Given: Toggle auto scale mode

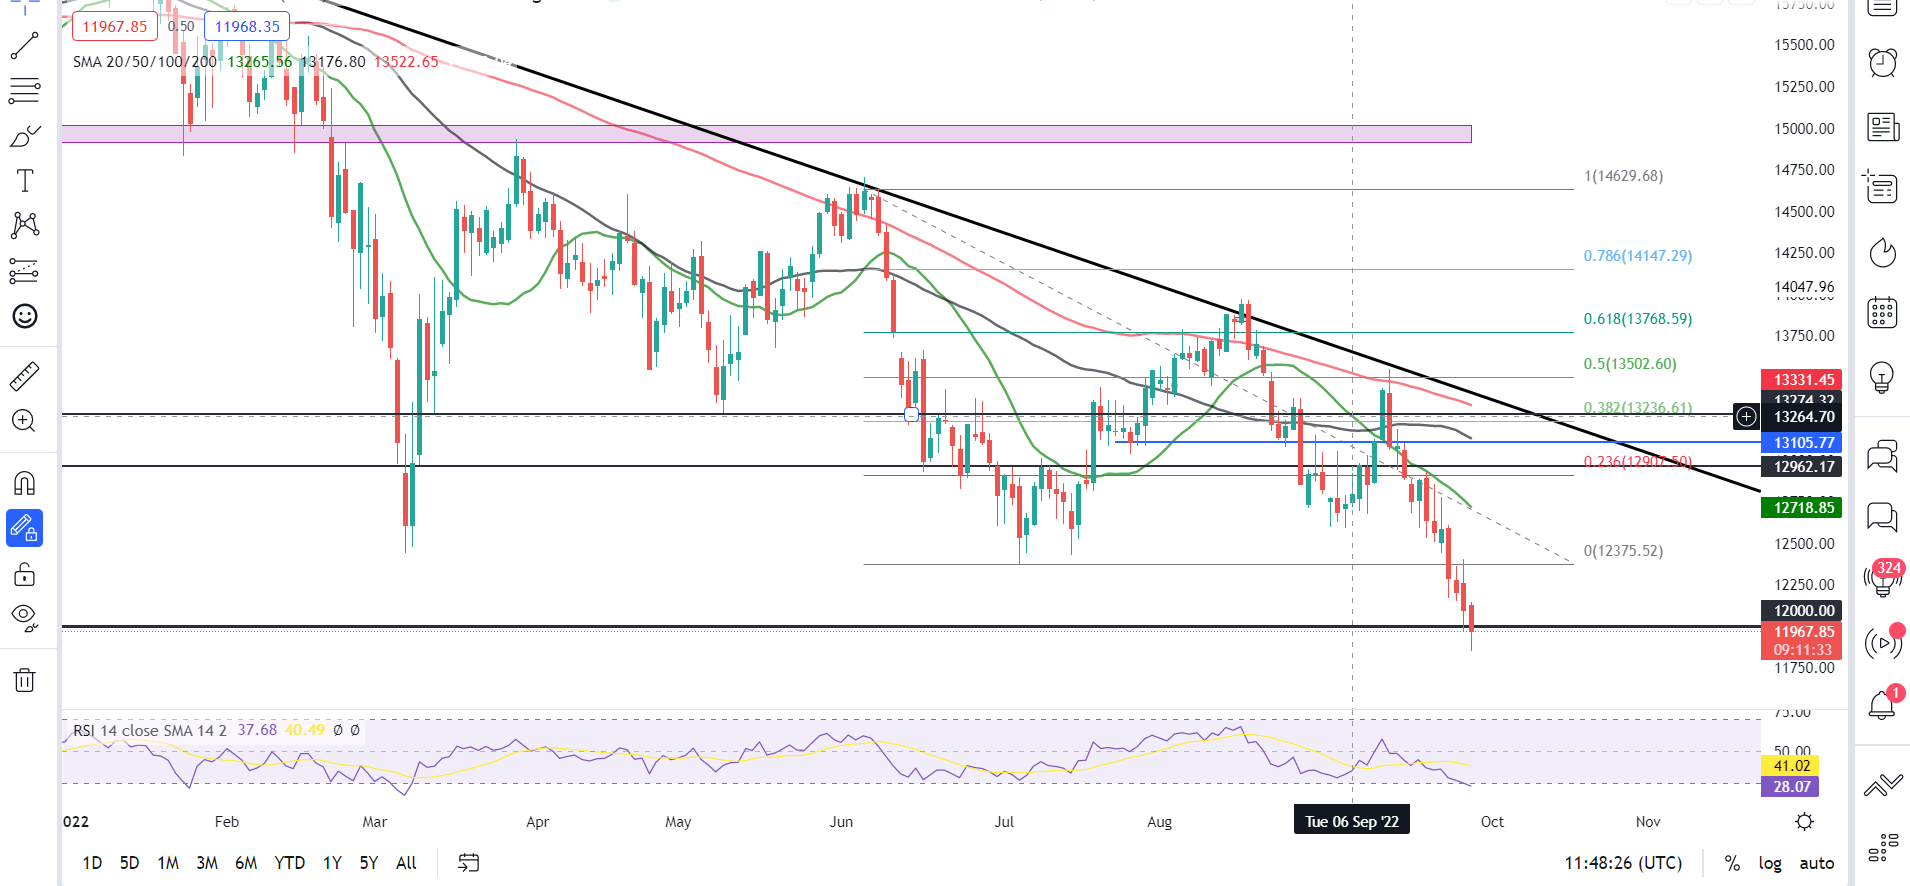Looking at the screenshot, I should pyautogui.click(x=1817, y=863).
